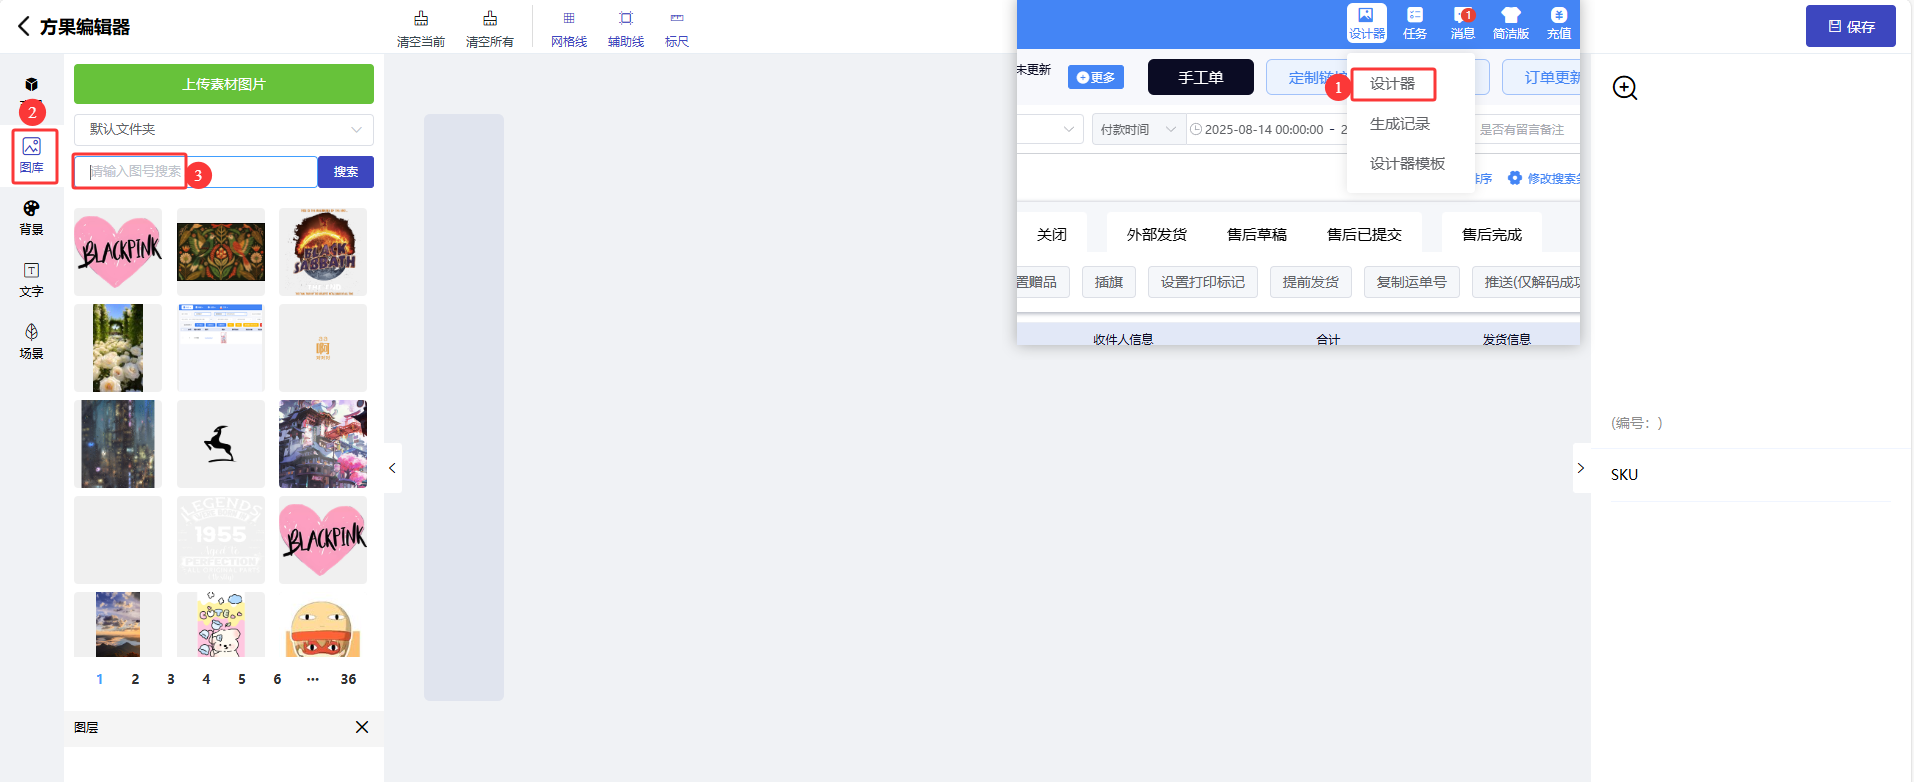Select the black deer silhouette thumbnail
Image resolution: width=1914 pixels, height=782 pixels.
point(221,444)
